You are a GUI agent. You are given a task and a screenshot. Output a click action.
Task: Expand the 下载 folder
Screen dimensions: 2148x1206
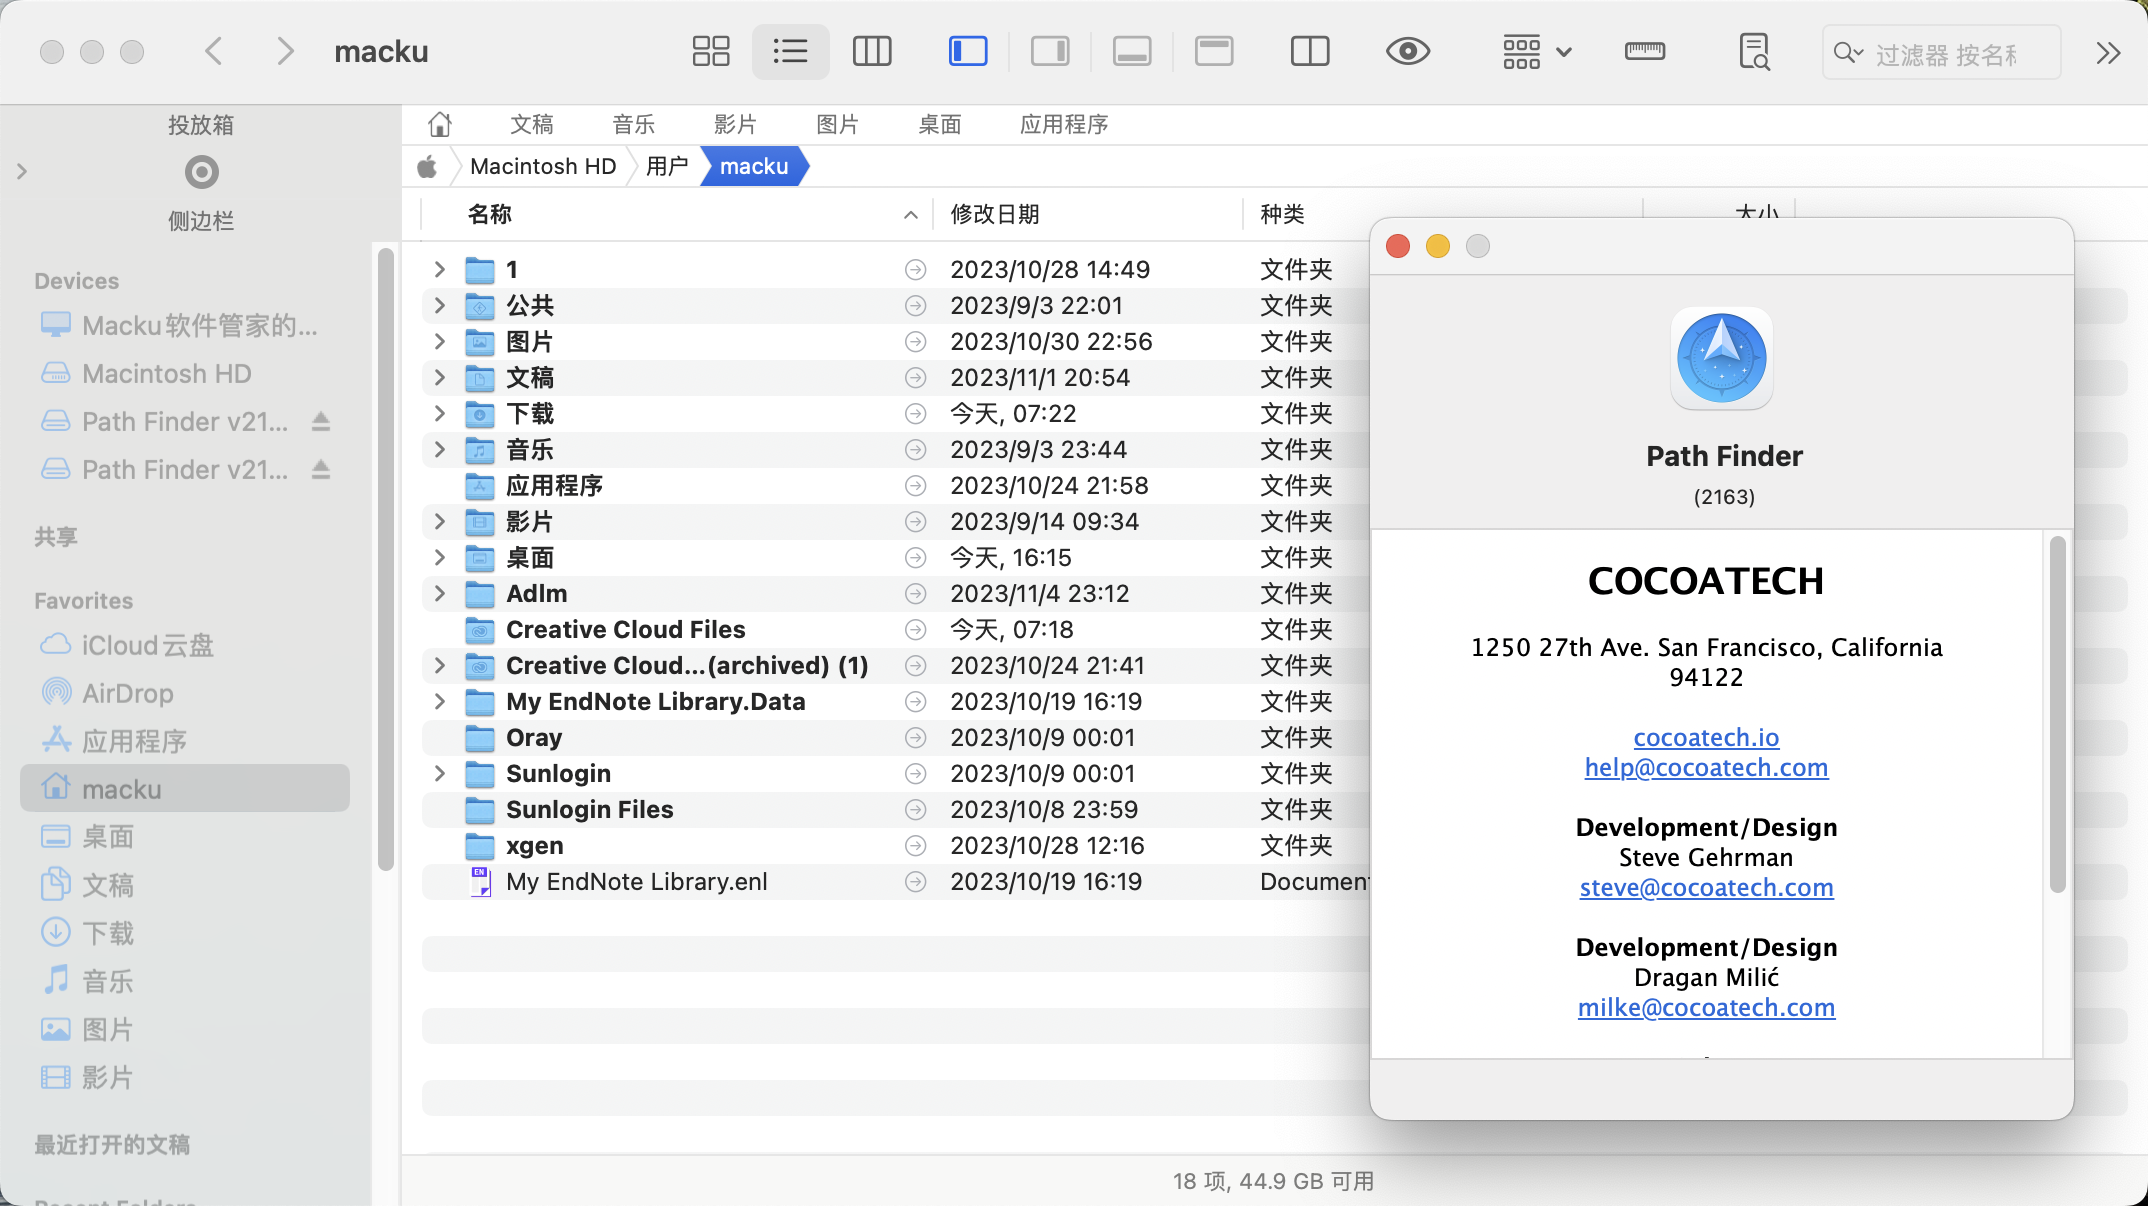coord(439,413)
